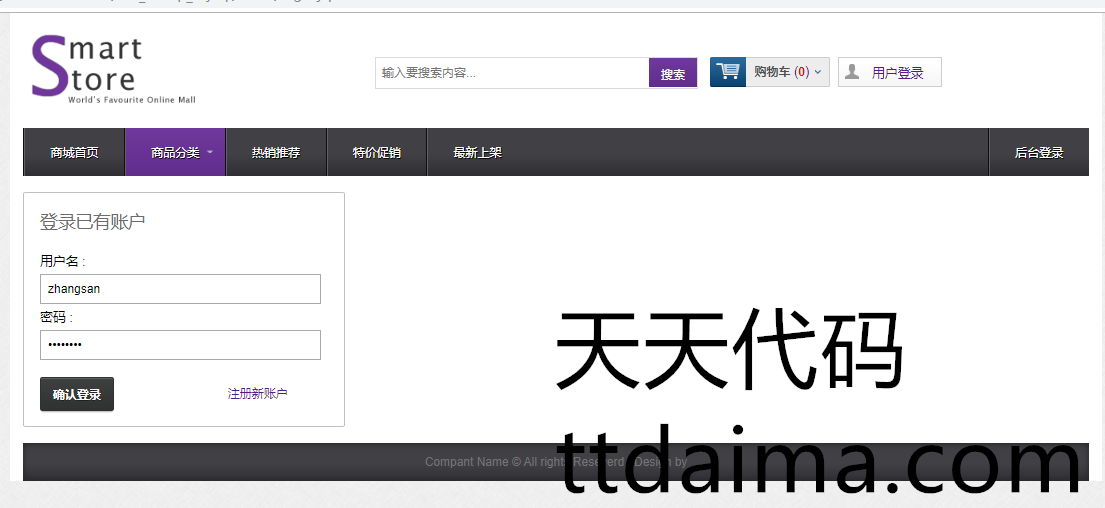
Task: Open the 热销推荐 menu item
Action: point(276,153)
